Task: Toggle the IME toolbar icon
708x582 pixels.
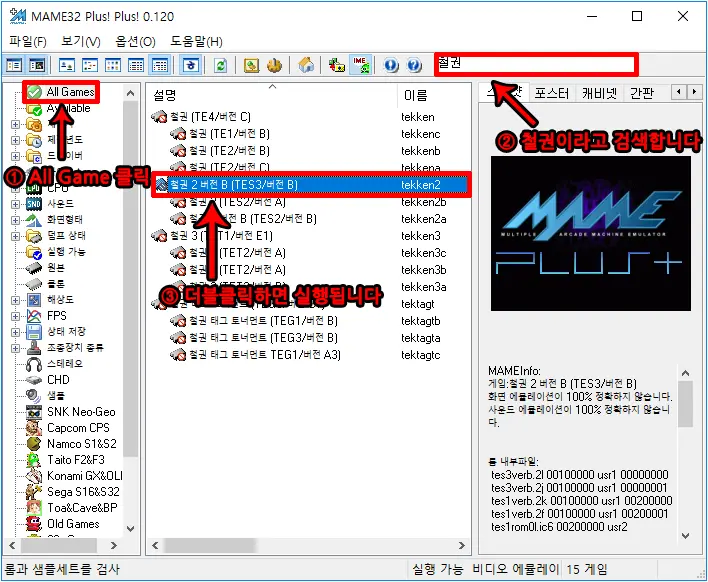Action: pos(361,65)
